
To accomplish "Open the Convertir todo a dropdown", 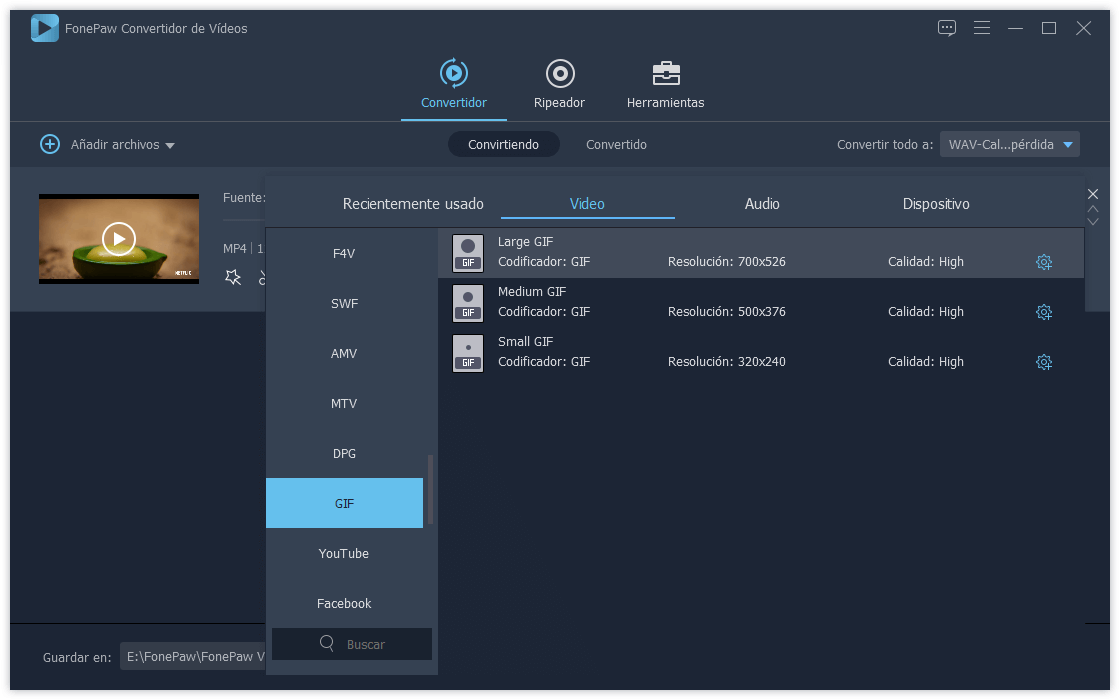I will [x=1009, y=144].
